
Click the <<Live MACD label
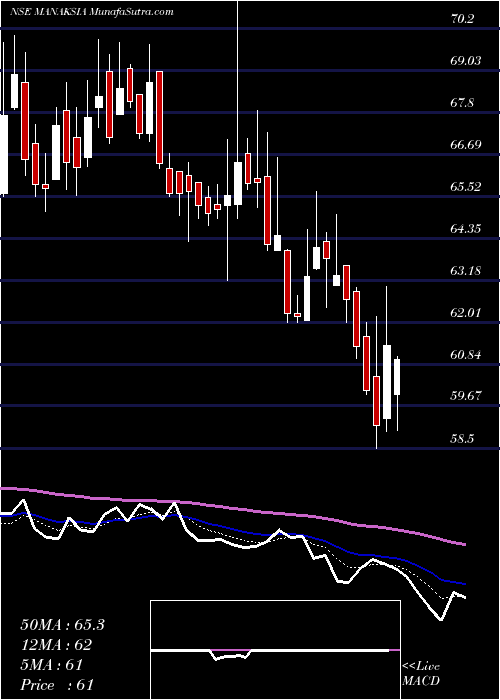coord(421,674)
